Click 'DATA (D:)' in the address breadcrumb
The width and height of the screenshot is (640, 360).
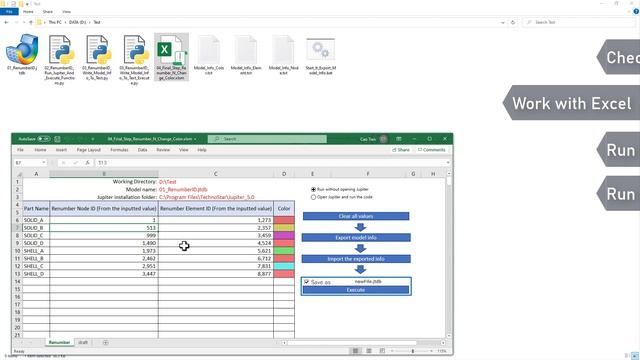click(78, 22)
